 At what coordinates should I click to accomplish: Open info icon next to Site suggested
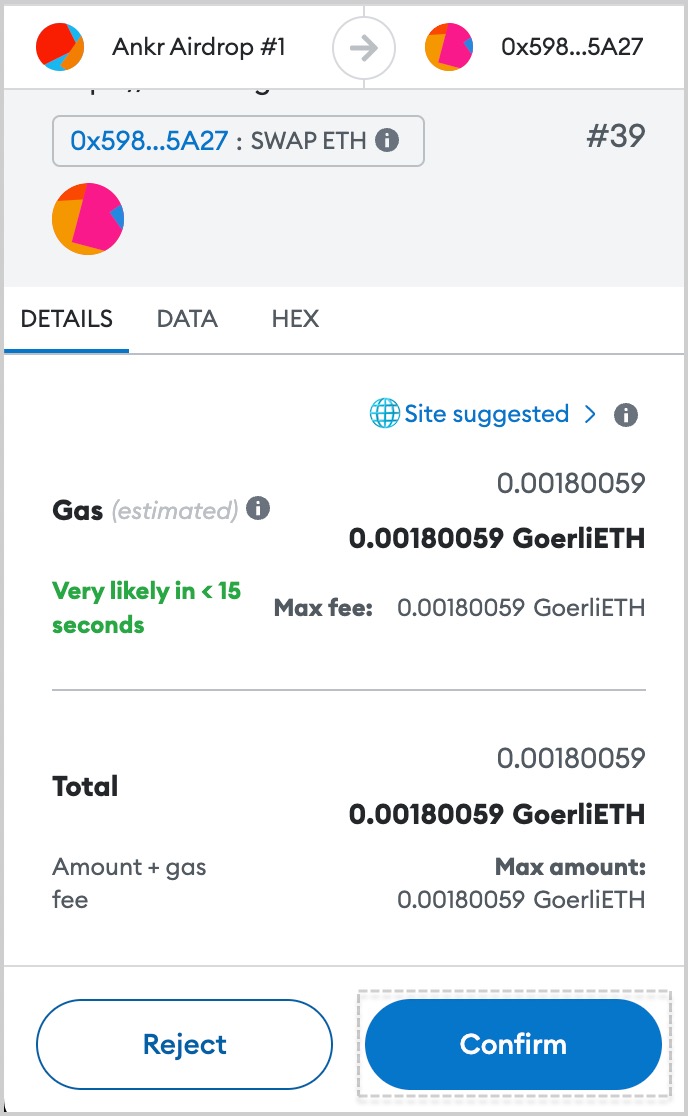[625, 414]
